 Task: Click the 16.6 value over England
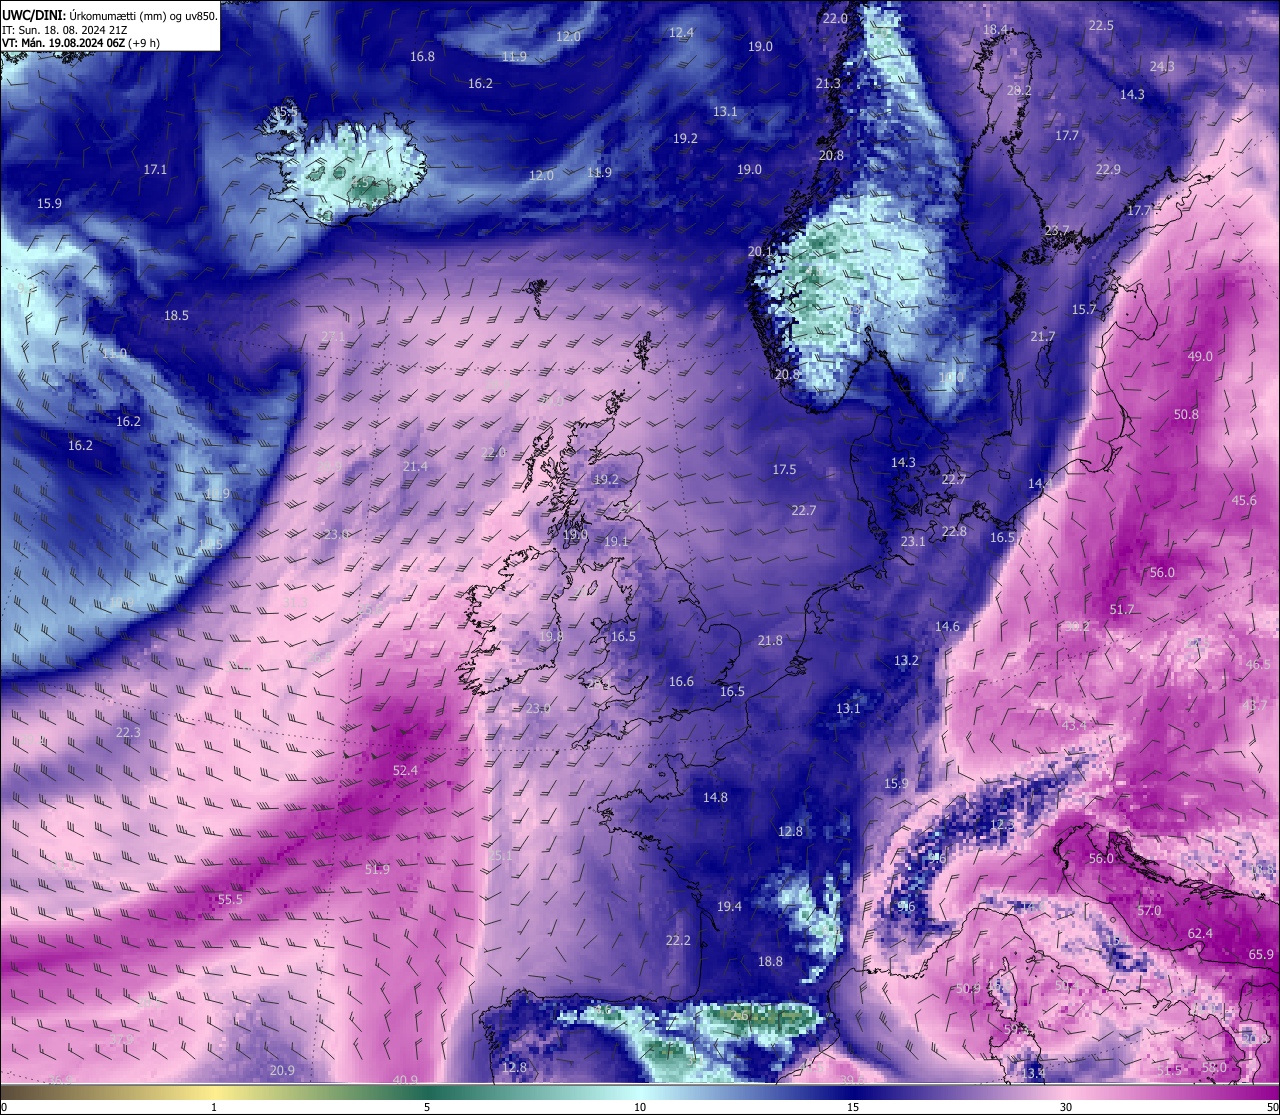(x=681, y=682)
